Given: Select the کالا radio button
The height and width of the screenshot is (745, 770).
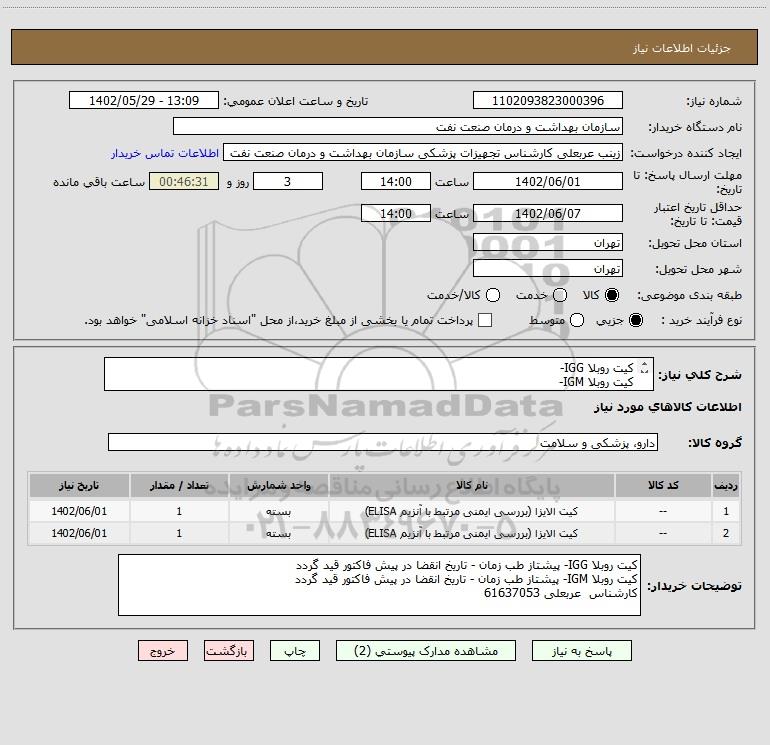Looking at the screenshot, I should (x=612, y=295).
